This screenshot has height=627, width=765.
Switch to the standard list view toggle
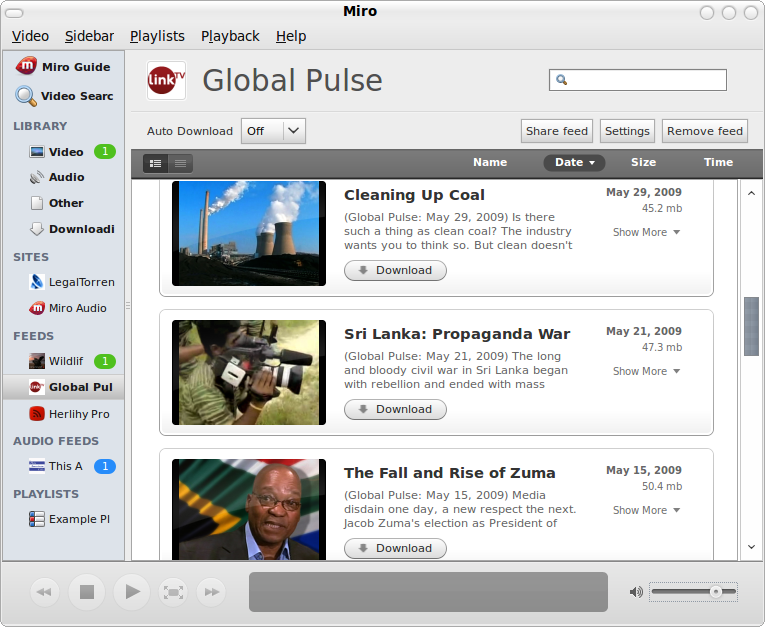[156, 163]
